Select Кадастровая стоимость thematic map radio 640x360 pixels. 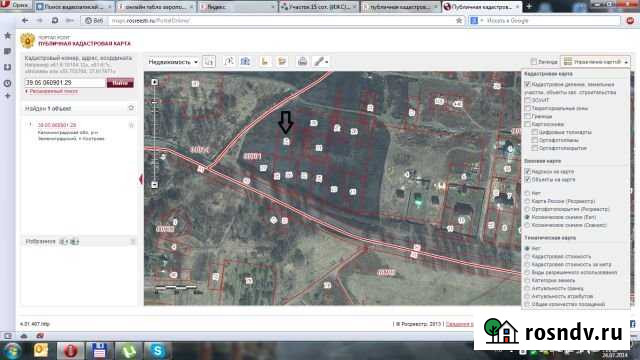[x=527, y=256]
